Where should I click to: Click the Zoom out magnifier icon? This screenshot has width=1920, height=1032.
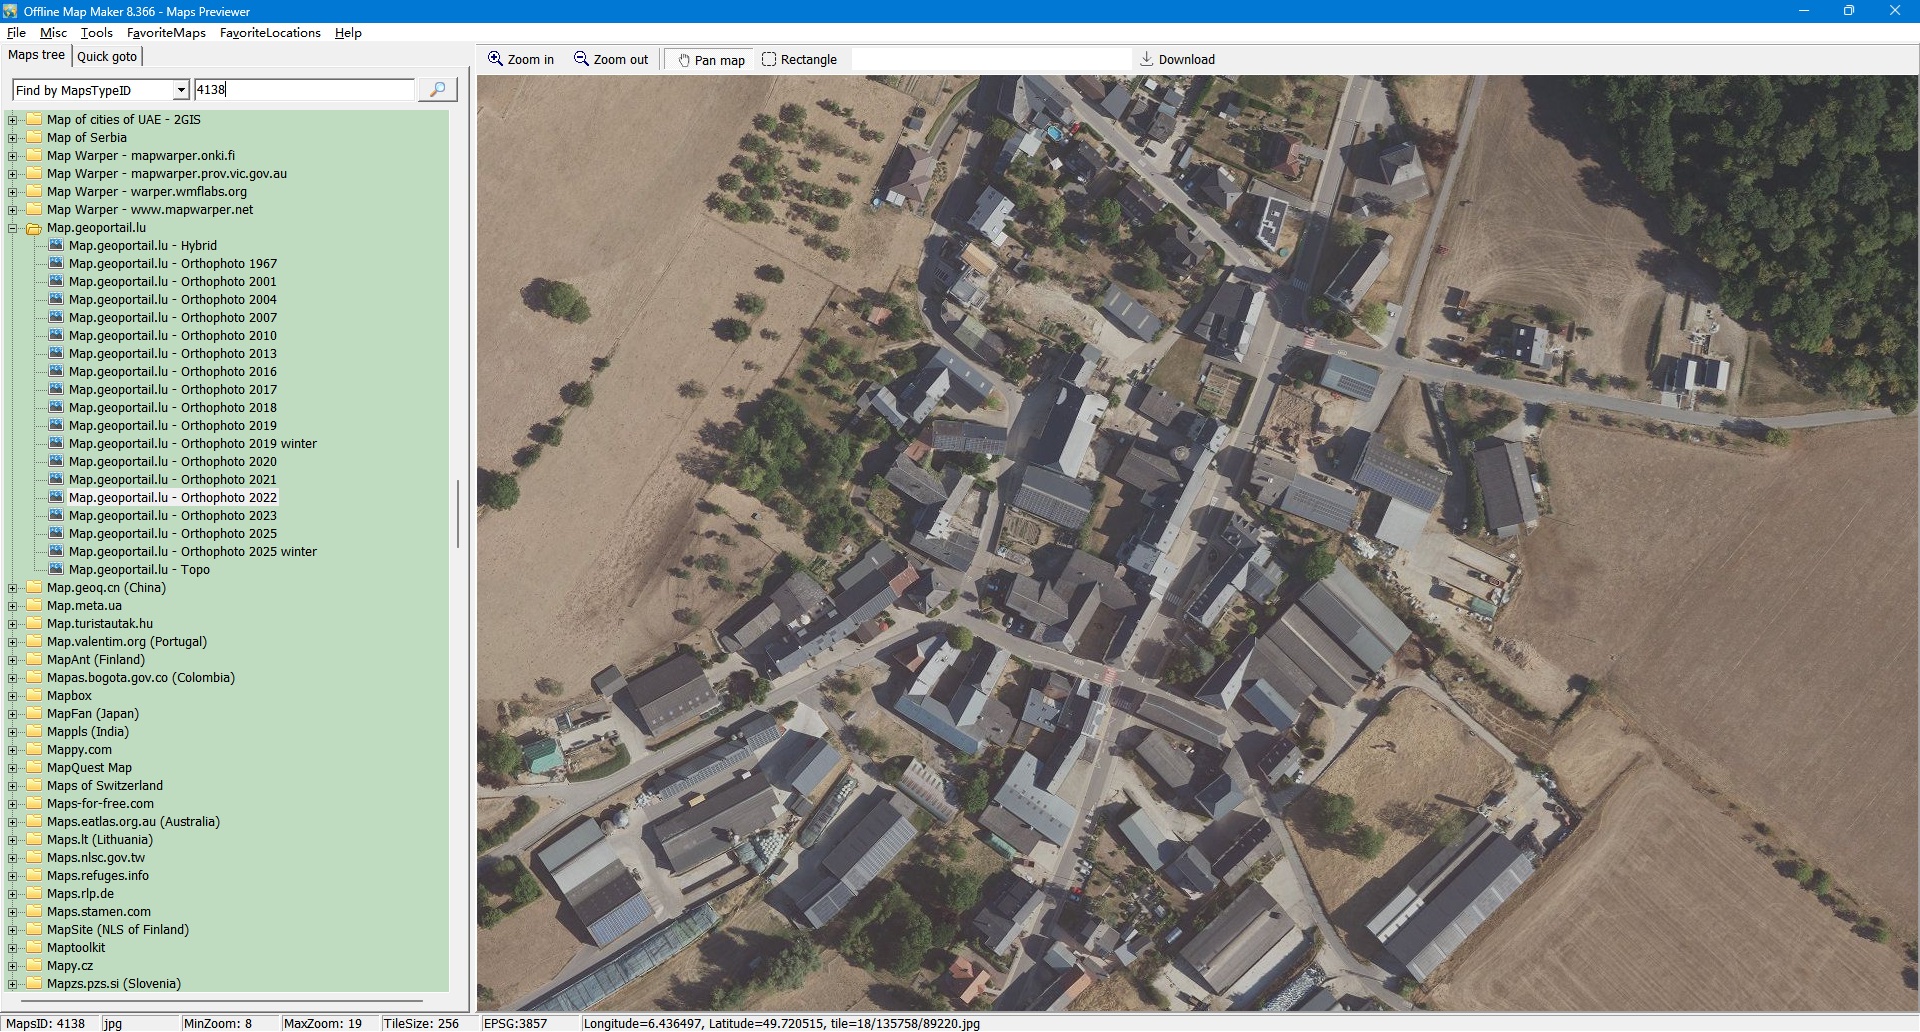click(x=581, y=59)
